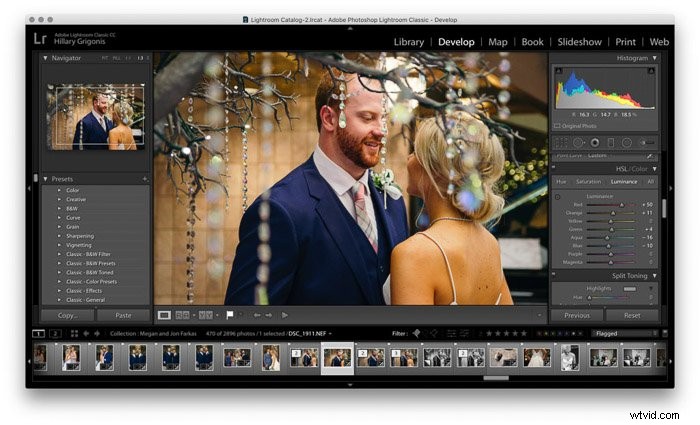The image size is (700, 425).
Task: Click the Paste settings button
Action: point(123,315)
